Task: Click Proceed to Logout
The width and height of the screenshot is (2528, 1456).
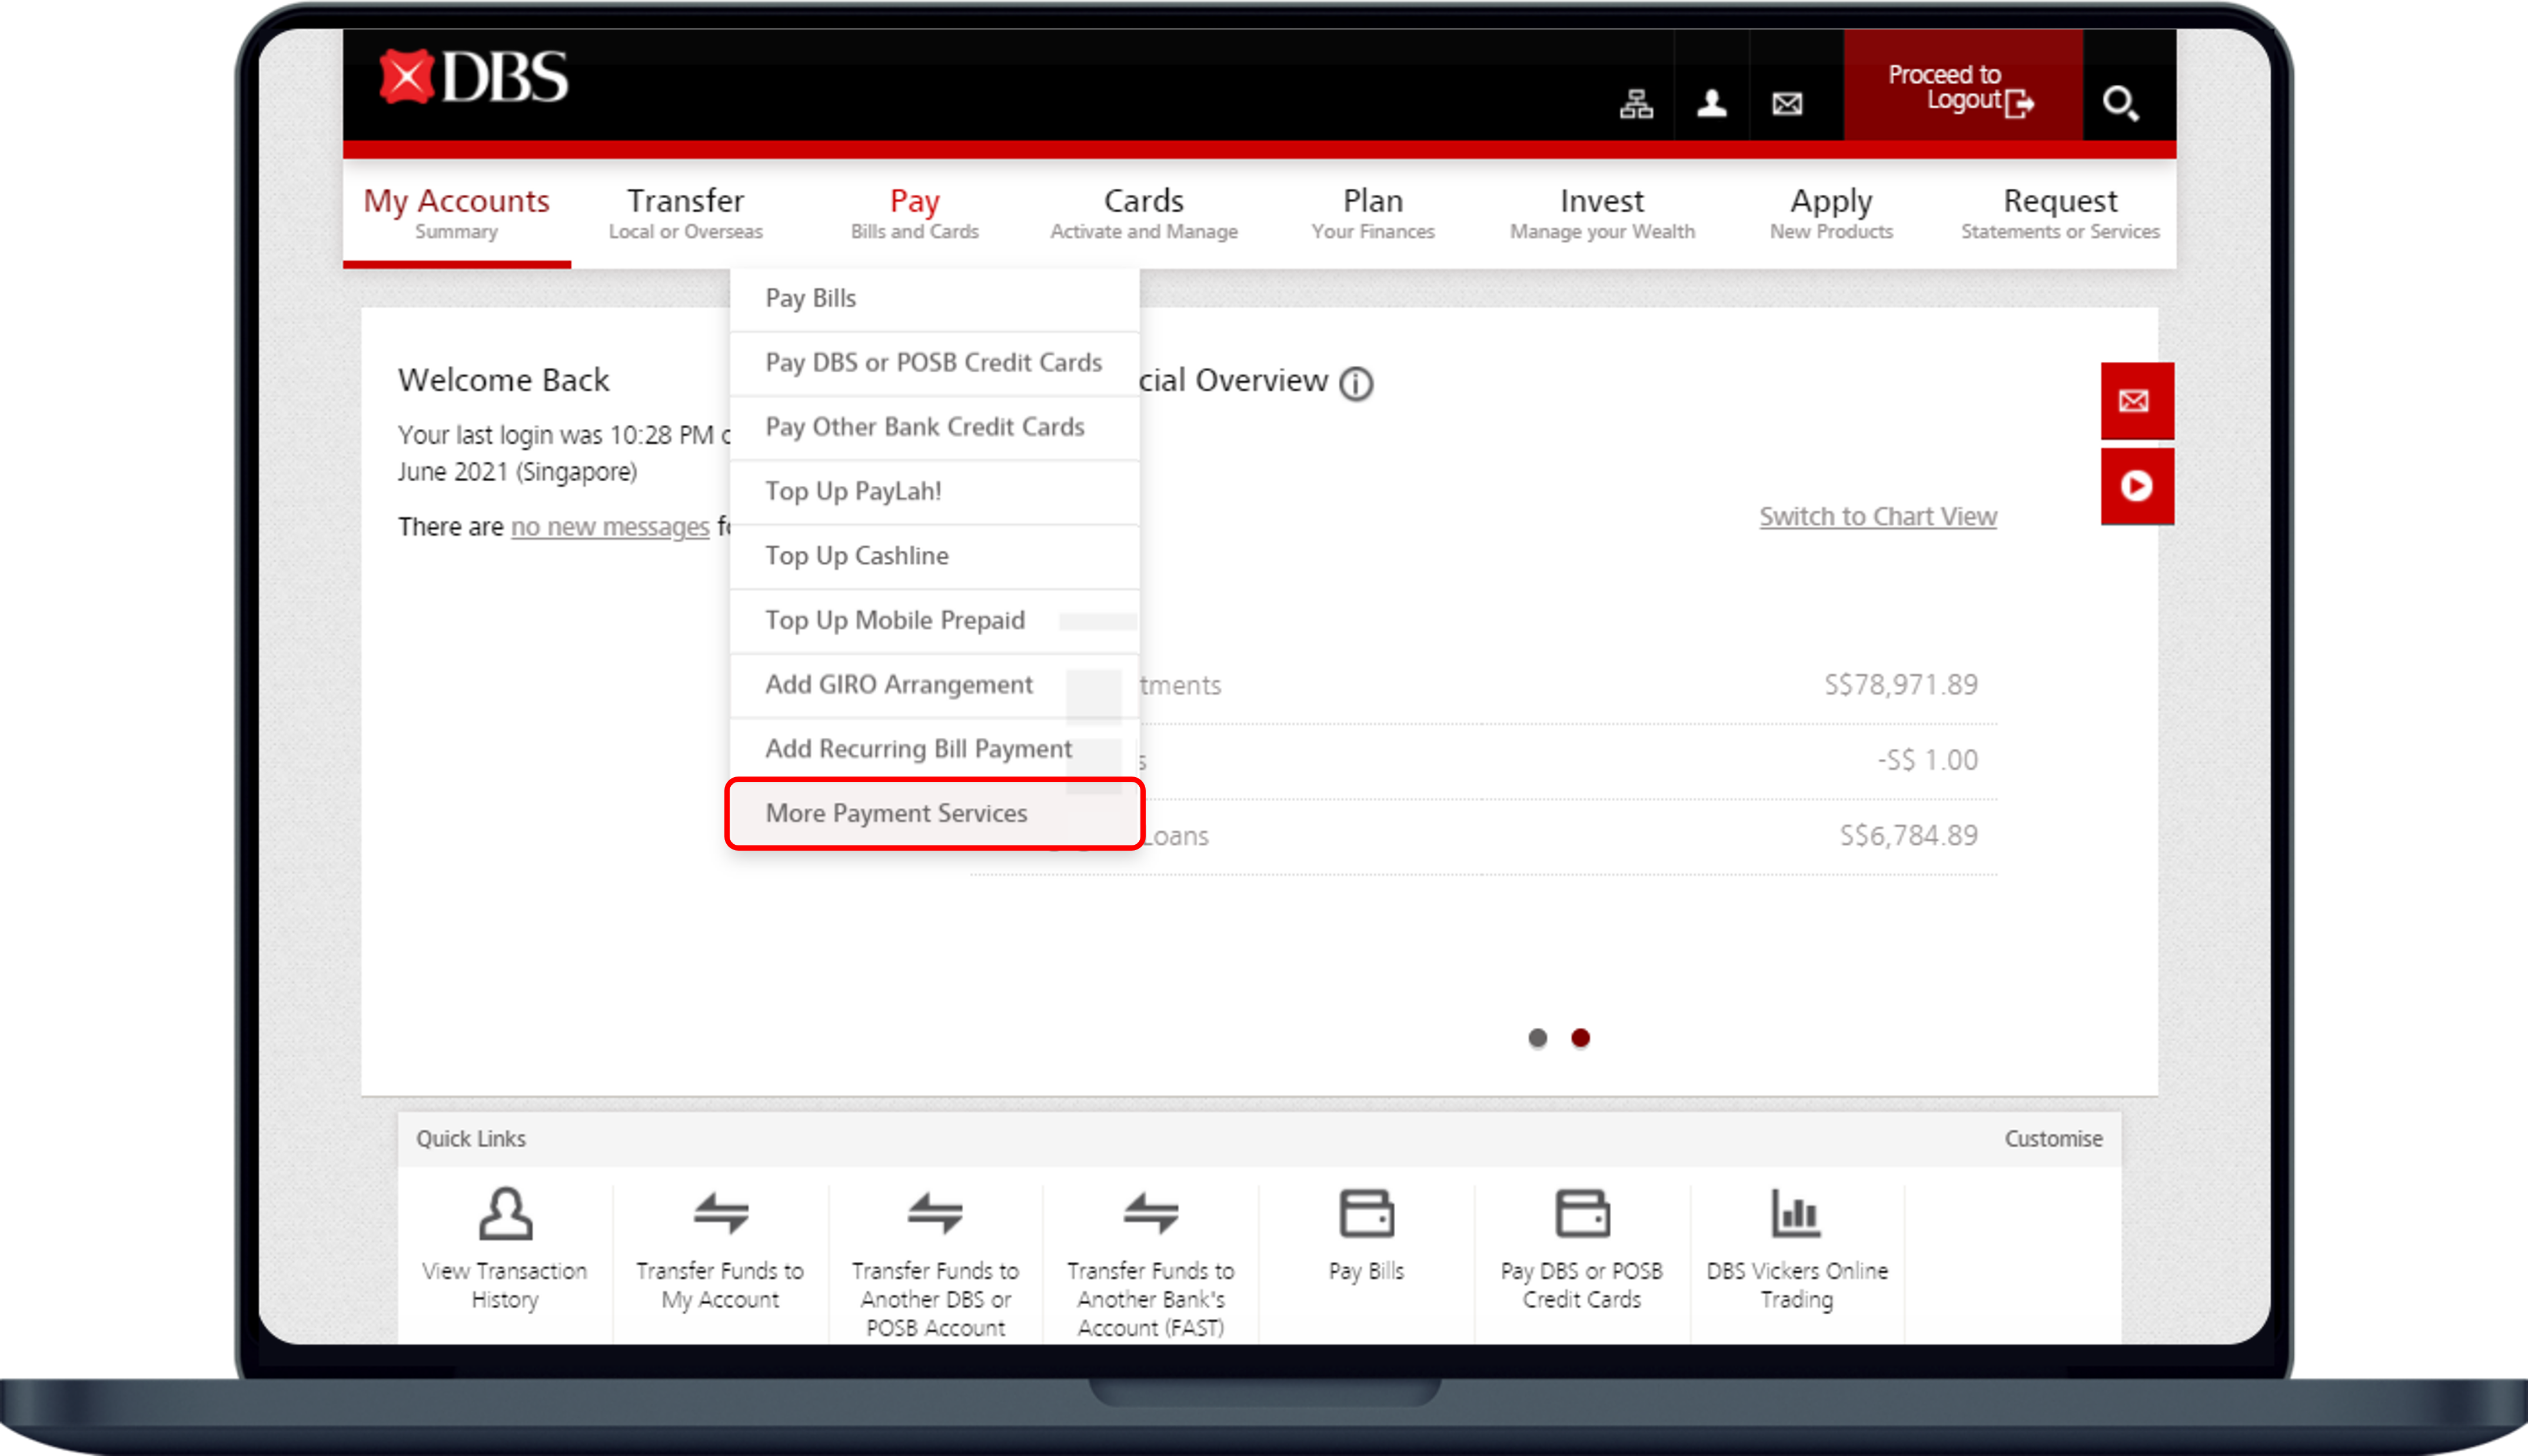Action: 1962,86
